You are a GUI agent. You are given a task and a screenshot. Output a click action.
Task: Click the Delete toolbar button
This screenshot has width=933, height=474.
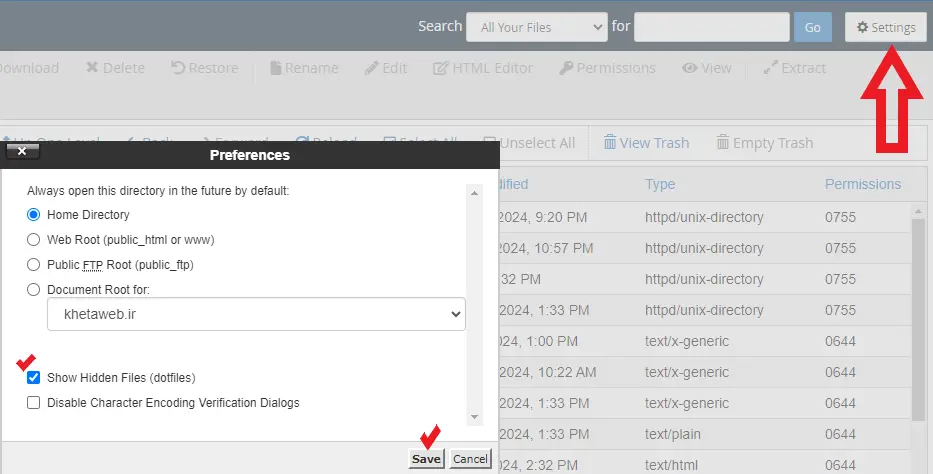[x=115, y=68]
